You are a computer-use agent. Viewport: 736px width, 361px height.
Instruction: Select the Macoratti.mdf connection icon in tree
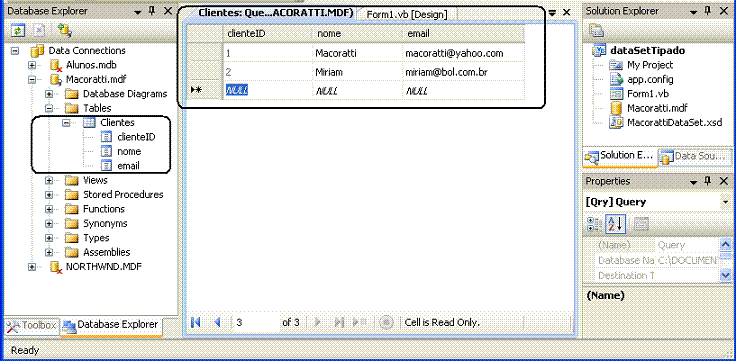[56, 80]
